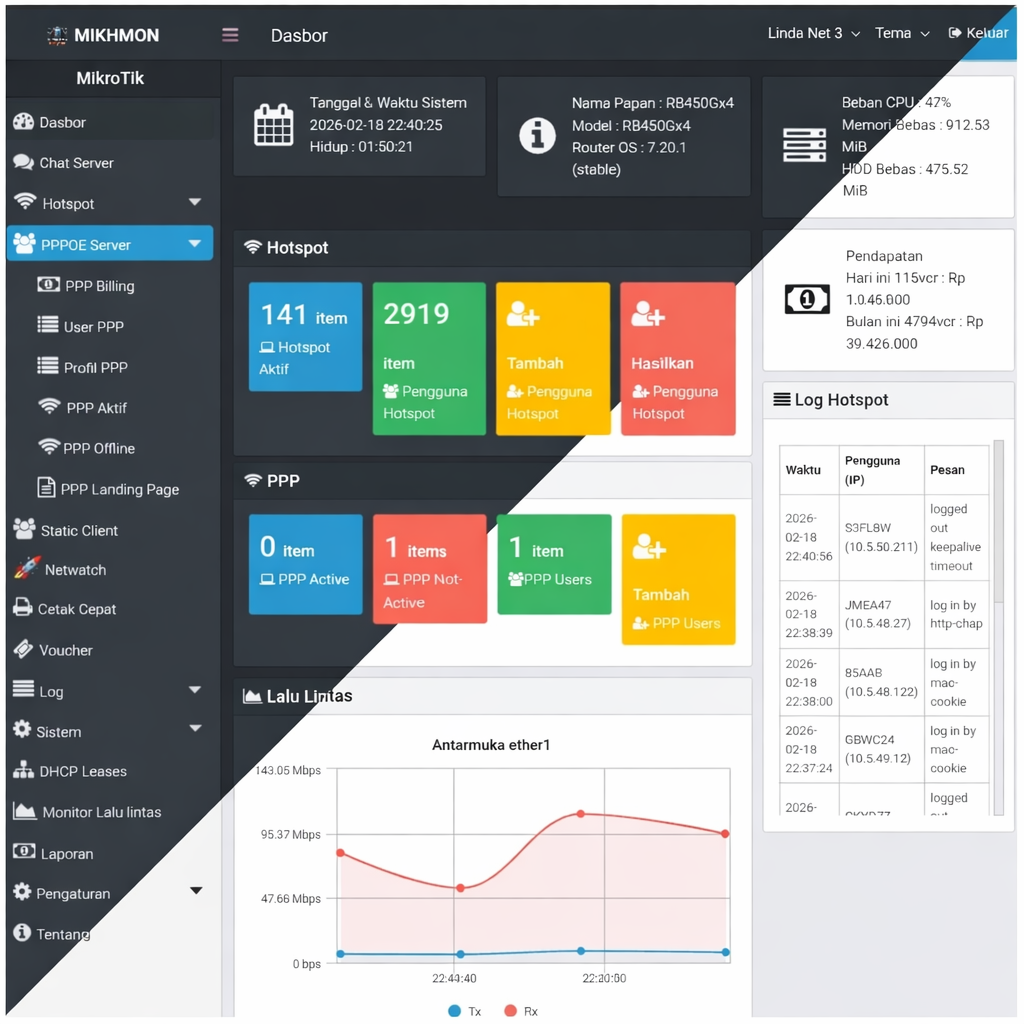Expand the Tema dropdown
Screen dimensions: 1024x1024
coord(900,33)
